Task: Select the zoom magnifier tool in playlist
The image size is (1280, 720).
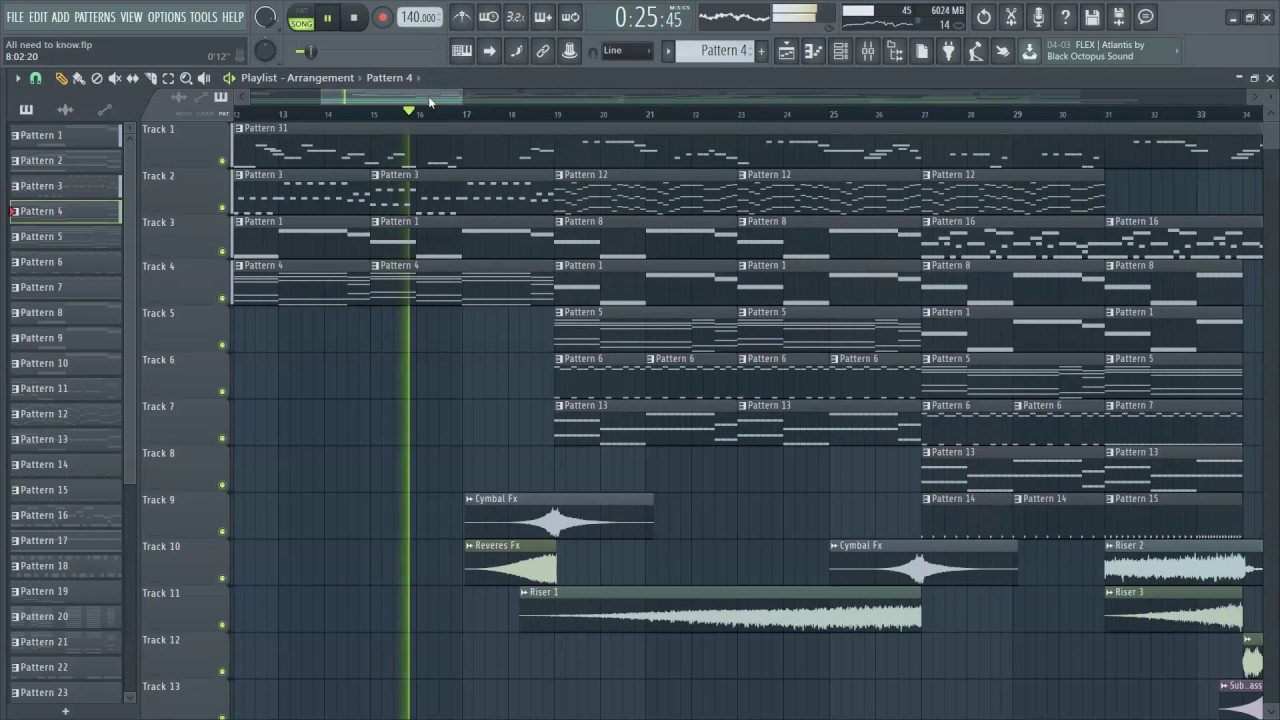Action: [x=186, y=78]
